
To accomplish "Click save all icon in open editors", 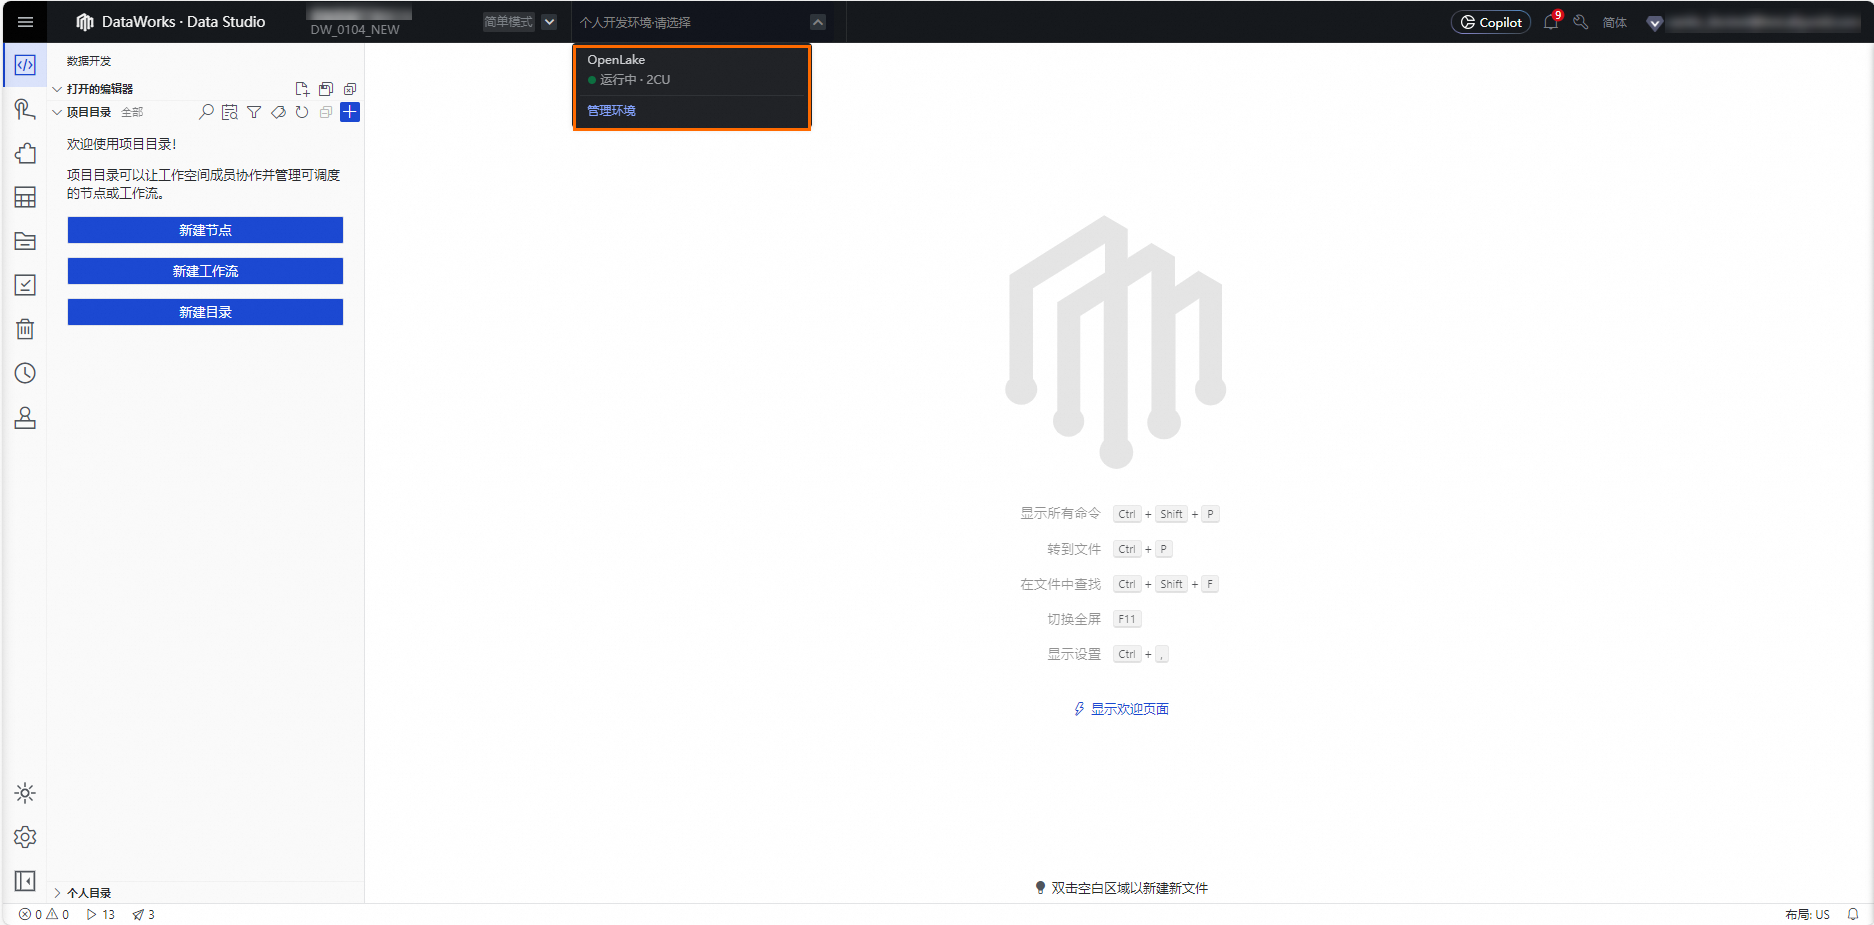I will pos(326,89).
